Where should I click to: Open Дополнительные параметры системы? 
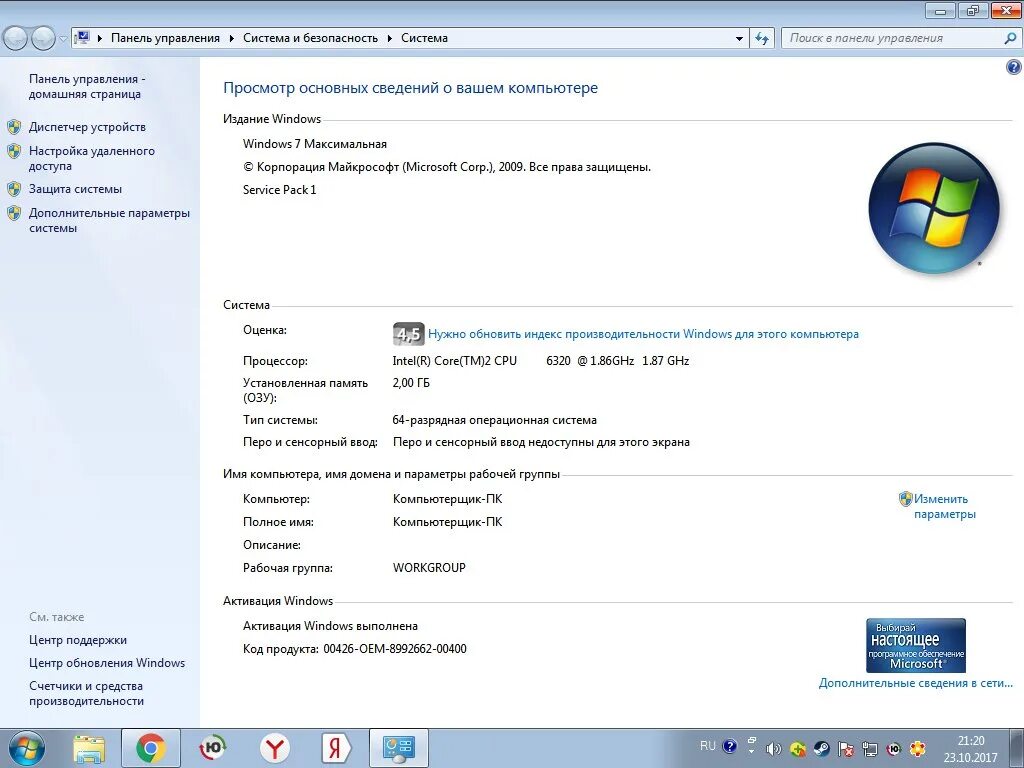tap(109, 220)
